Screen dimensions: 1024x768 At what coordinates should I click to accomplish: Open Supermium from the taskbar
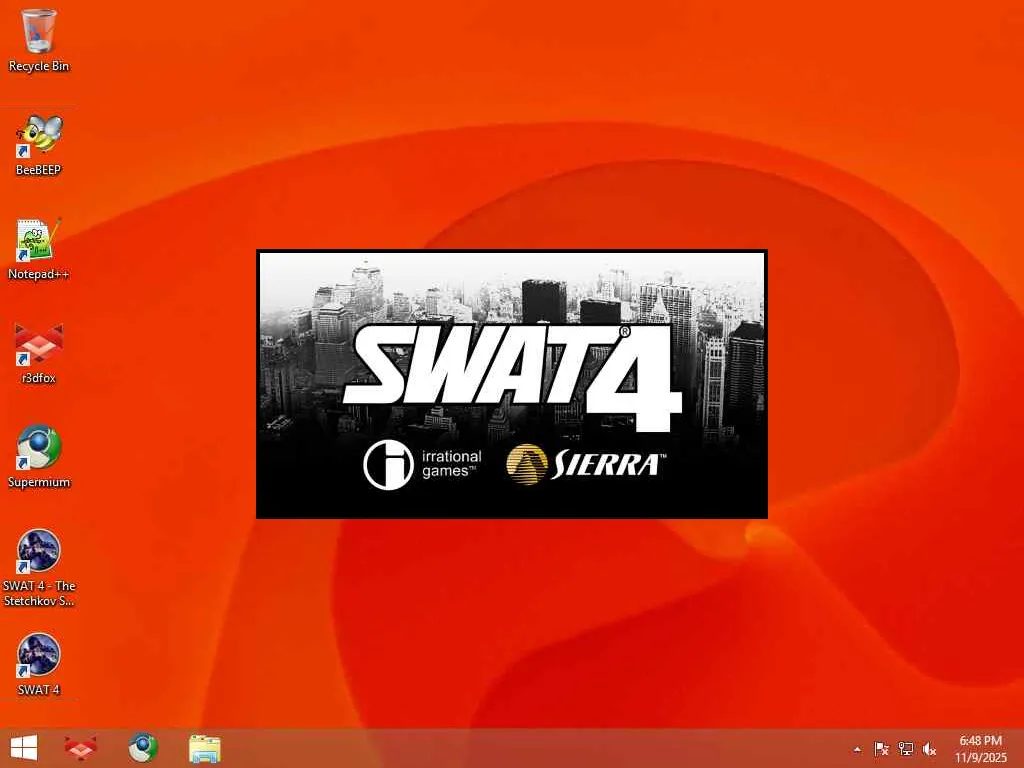142,748
